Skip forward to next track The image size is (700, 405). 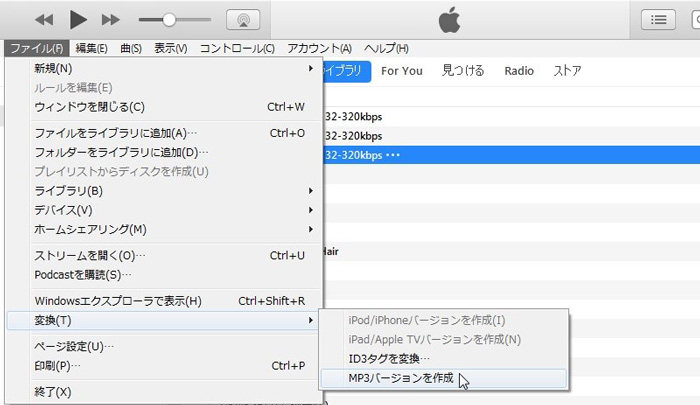pos(110,20)
